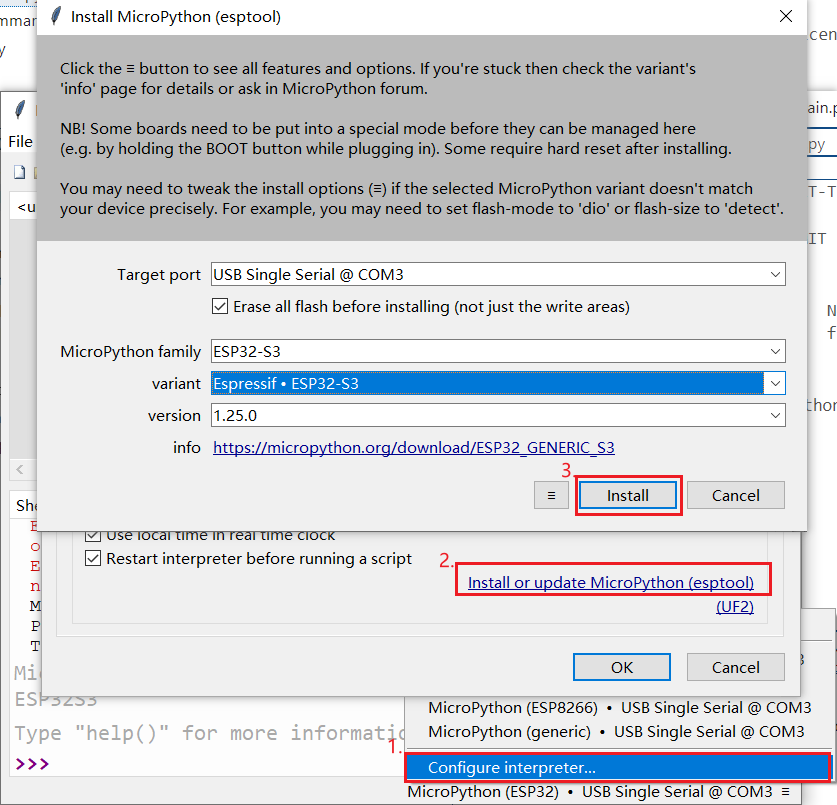Close the Install MicroPython (esptool) window
Viewport: 837px width, 805px height.
786,17
